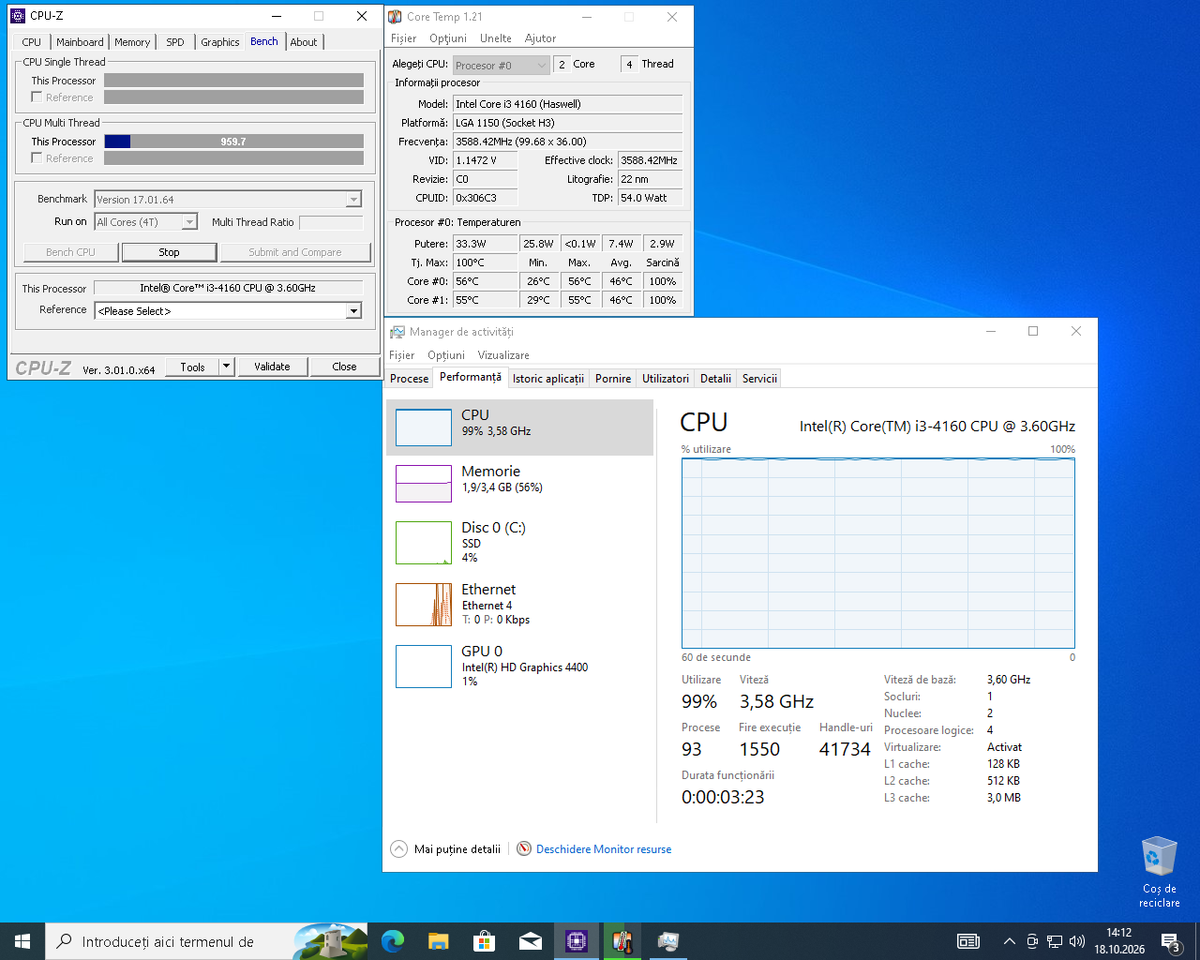Click the taskbar clock showing 14:12
This screenshot has height=960, width=1200.
click(x=1119, y=941)
